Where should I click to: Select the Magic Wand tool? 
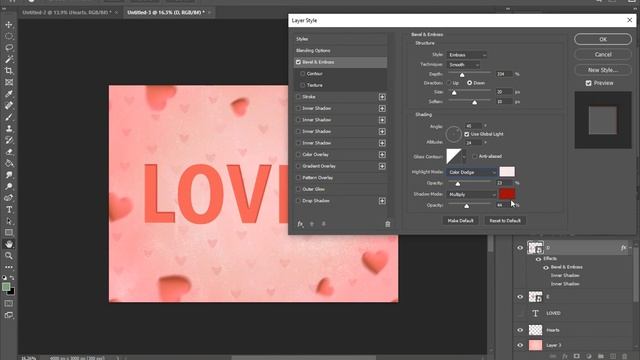(9, 59)
